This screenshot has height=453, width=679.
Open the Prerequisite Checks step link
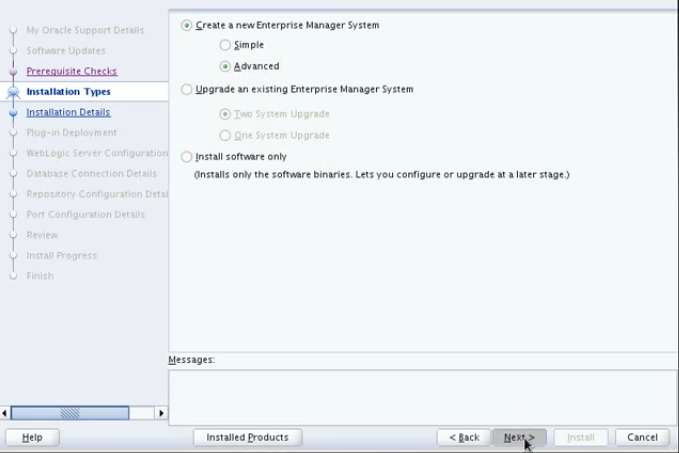71,71
